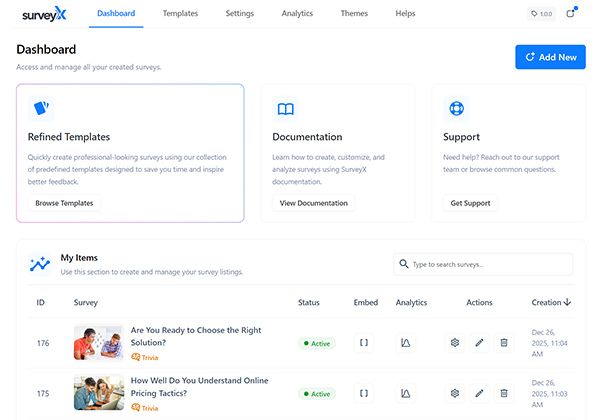Viewport: 600px width, 420px height.
Task: Click creation date Dec 26, 2025, 11:03 AM
Action: pos(549,394)
